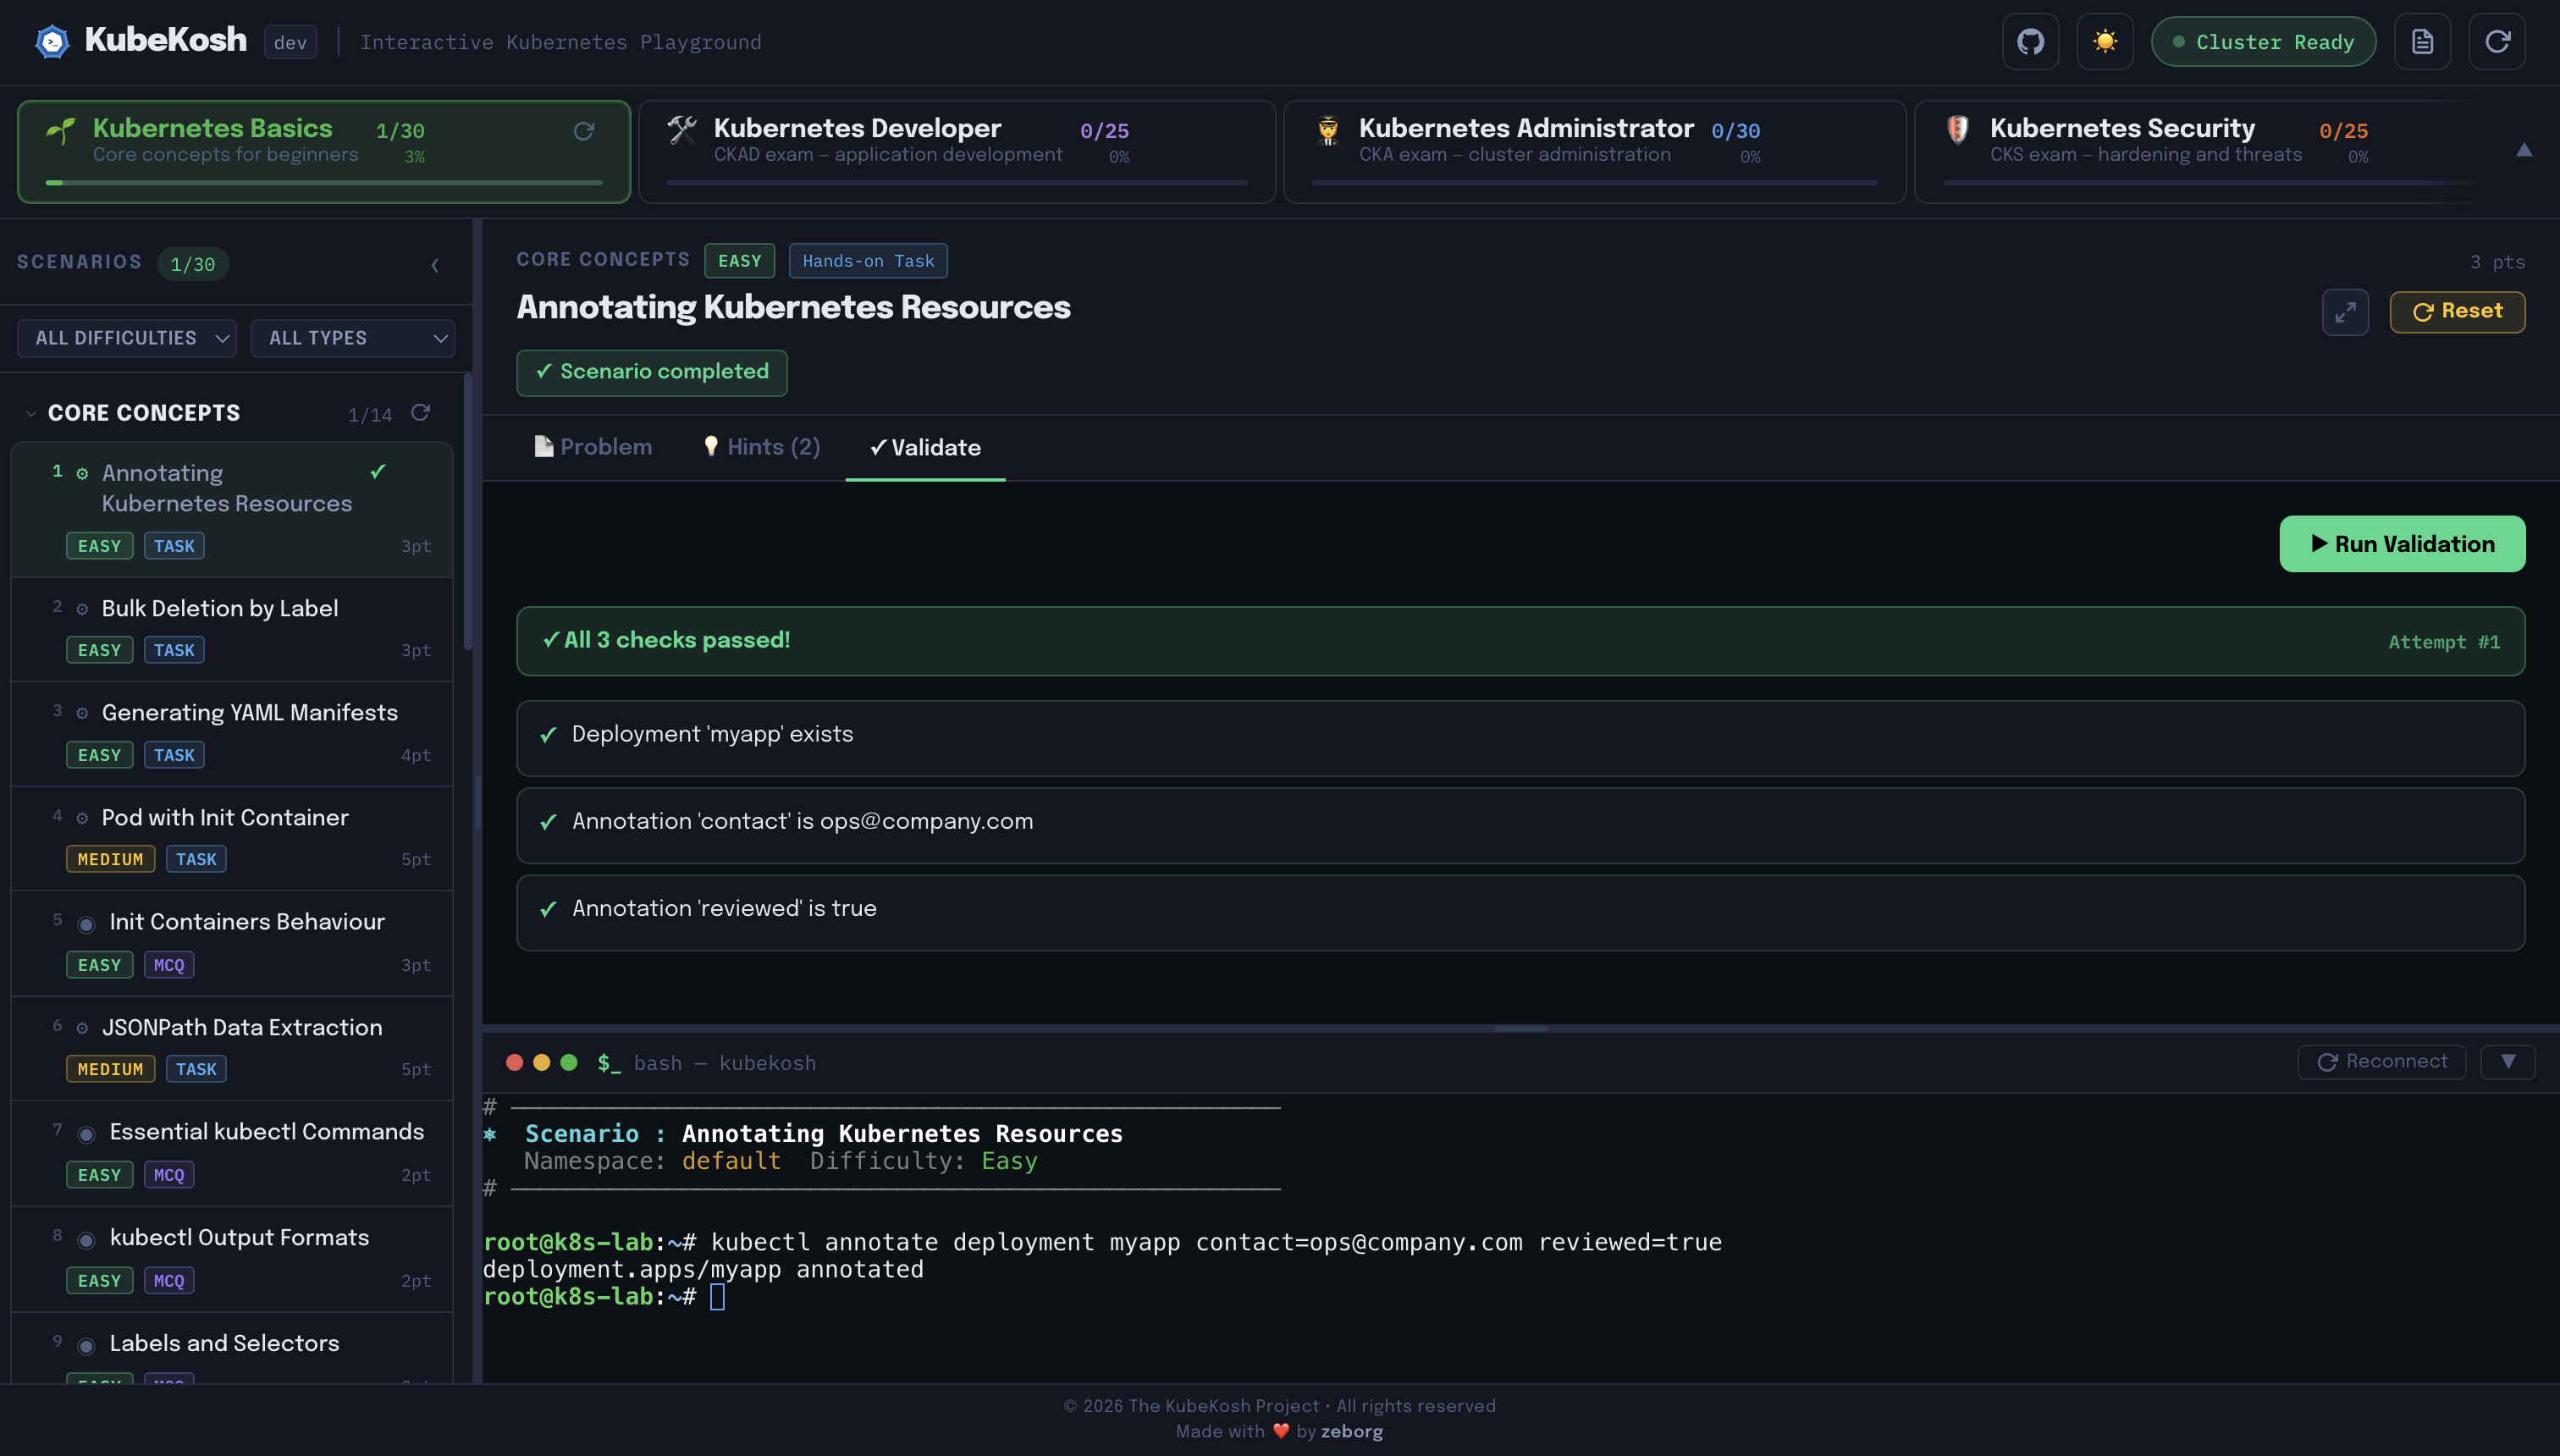Click the yellow terminal dot
2560x1456 pixels.
542,1062
